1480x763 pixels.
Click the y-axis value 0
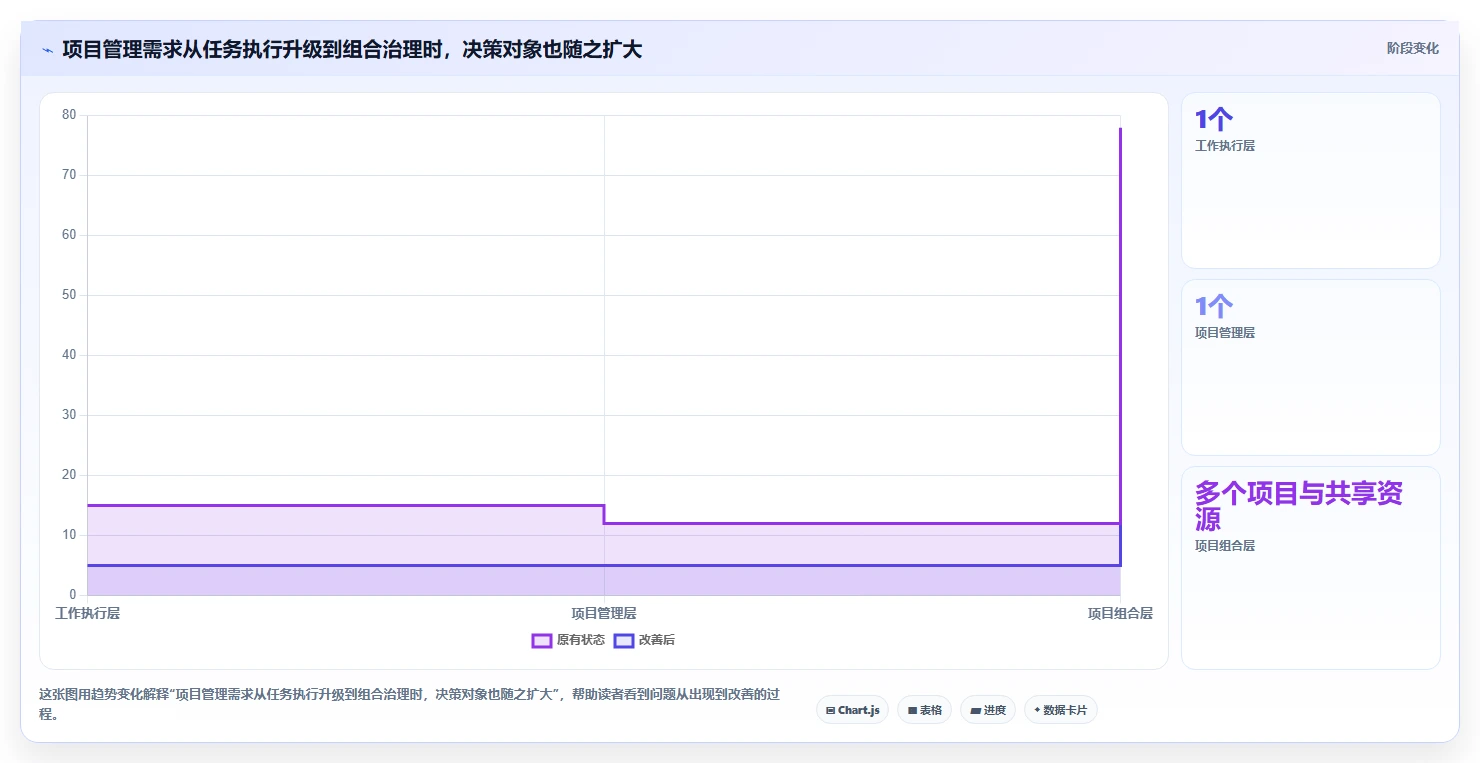pos(73,595)
